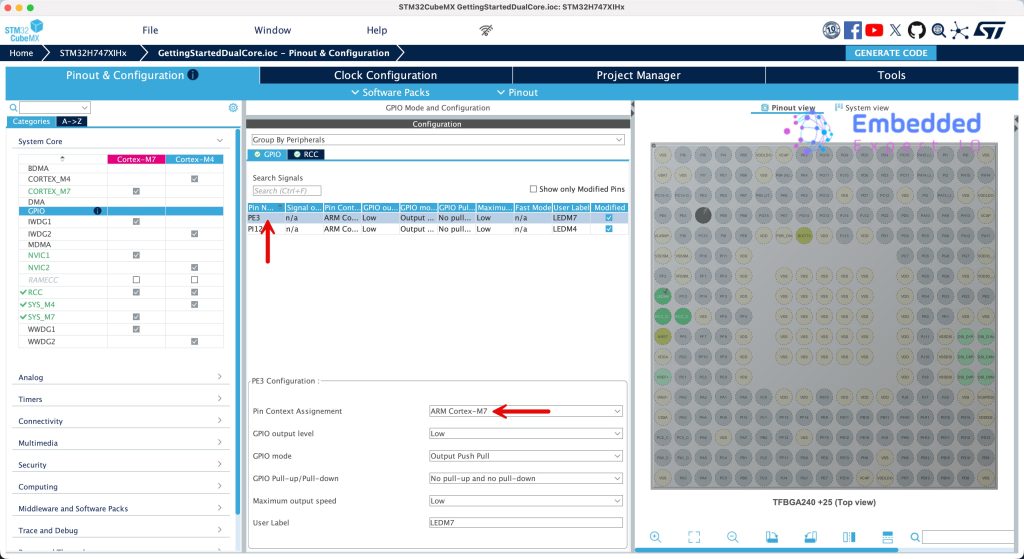Open the Group By Peripherals dropdown

click(437, 140)
